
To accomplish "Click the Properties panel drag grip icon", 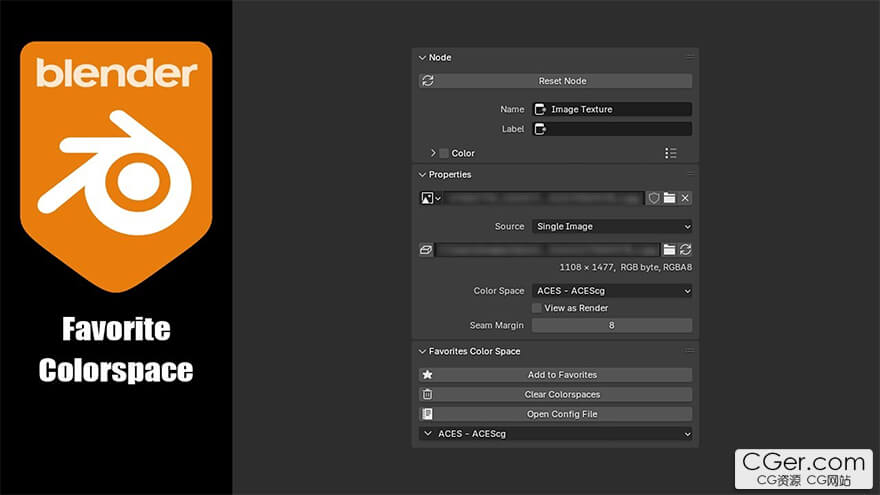I will pos(690,174).
